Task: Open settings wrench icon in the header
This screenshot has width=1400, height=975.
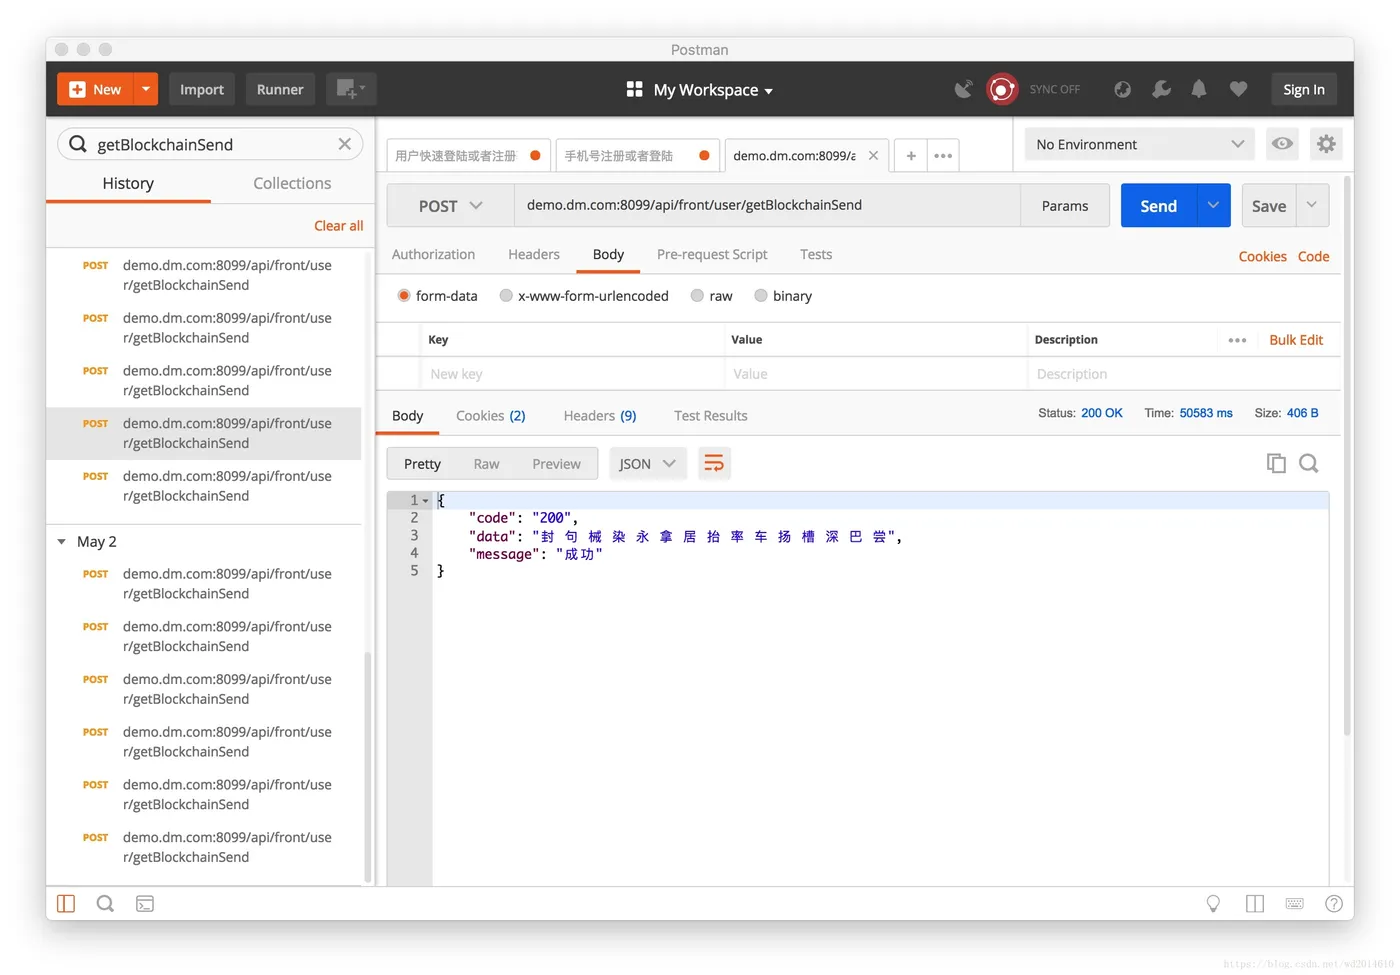Action: point(1161,89)
